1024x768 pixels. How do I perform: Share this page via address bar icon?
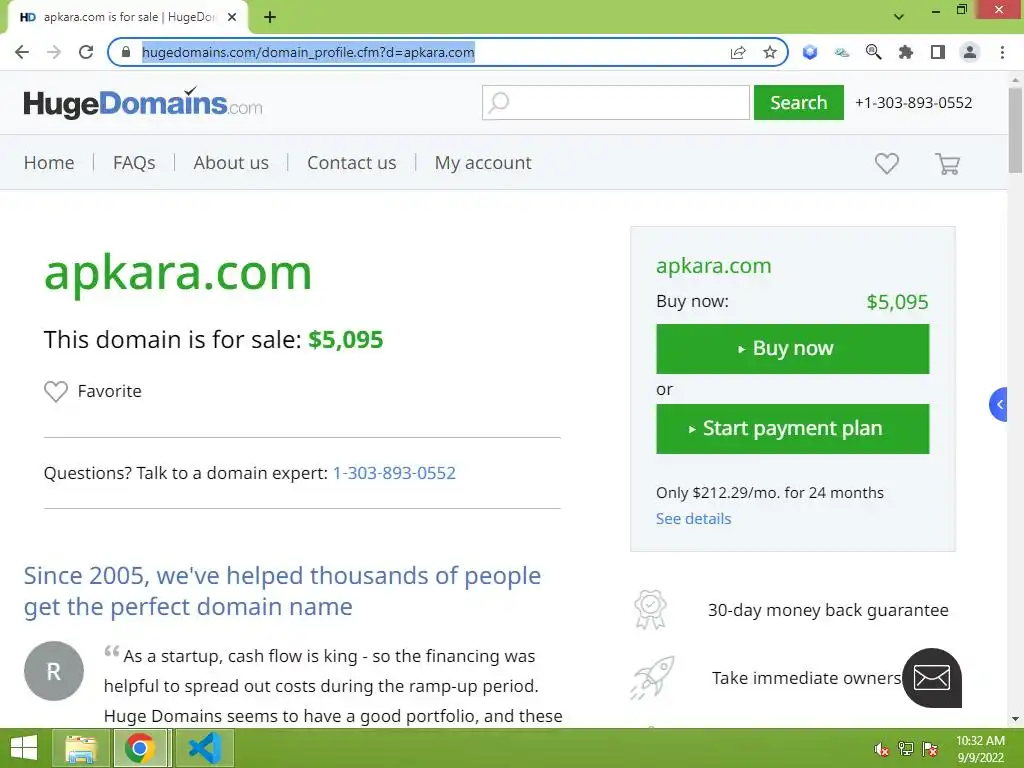click(738, 52)
